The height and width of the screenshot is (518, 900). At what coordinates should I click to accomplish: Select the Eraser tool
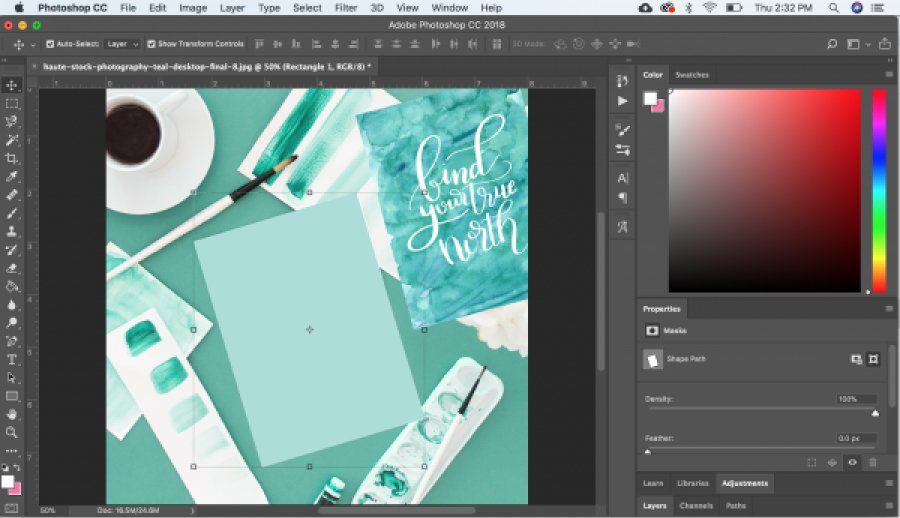pos(12,268)
